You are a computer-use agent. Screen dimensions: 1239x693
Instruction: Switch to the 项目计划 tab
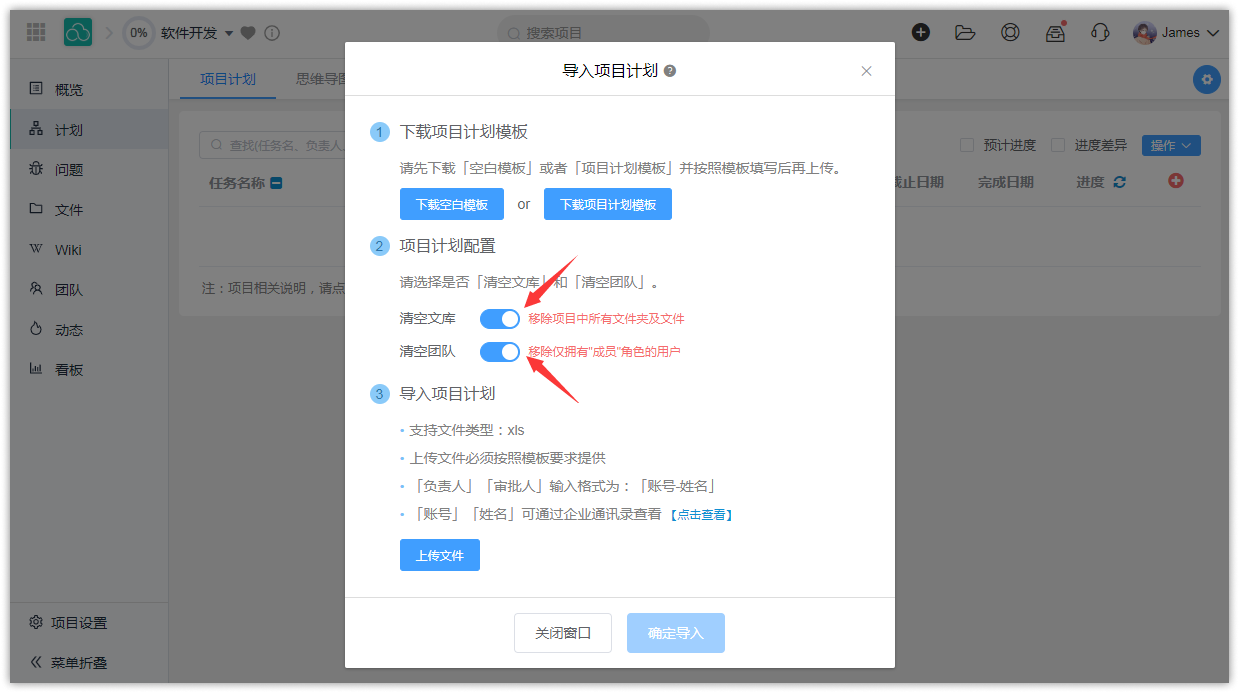click(228, 80)
